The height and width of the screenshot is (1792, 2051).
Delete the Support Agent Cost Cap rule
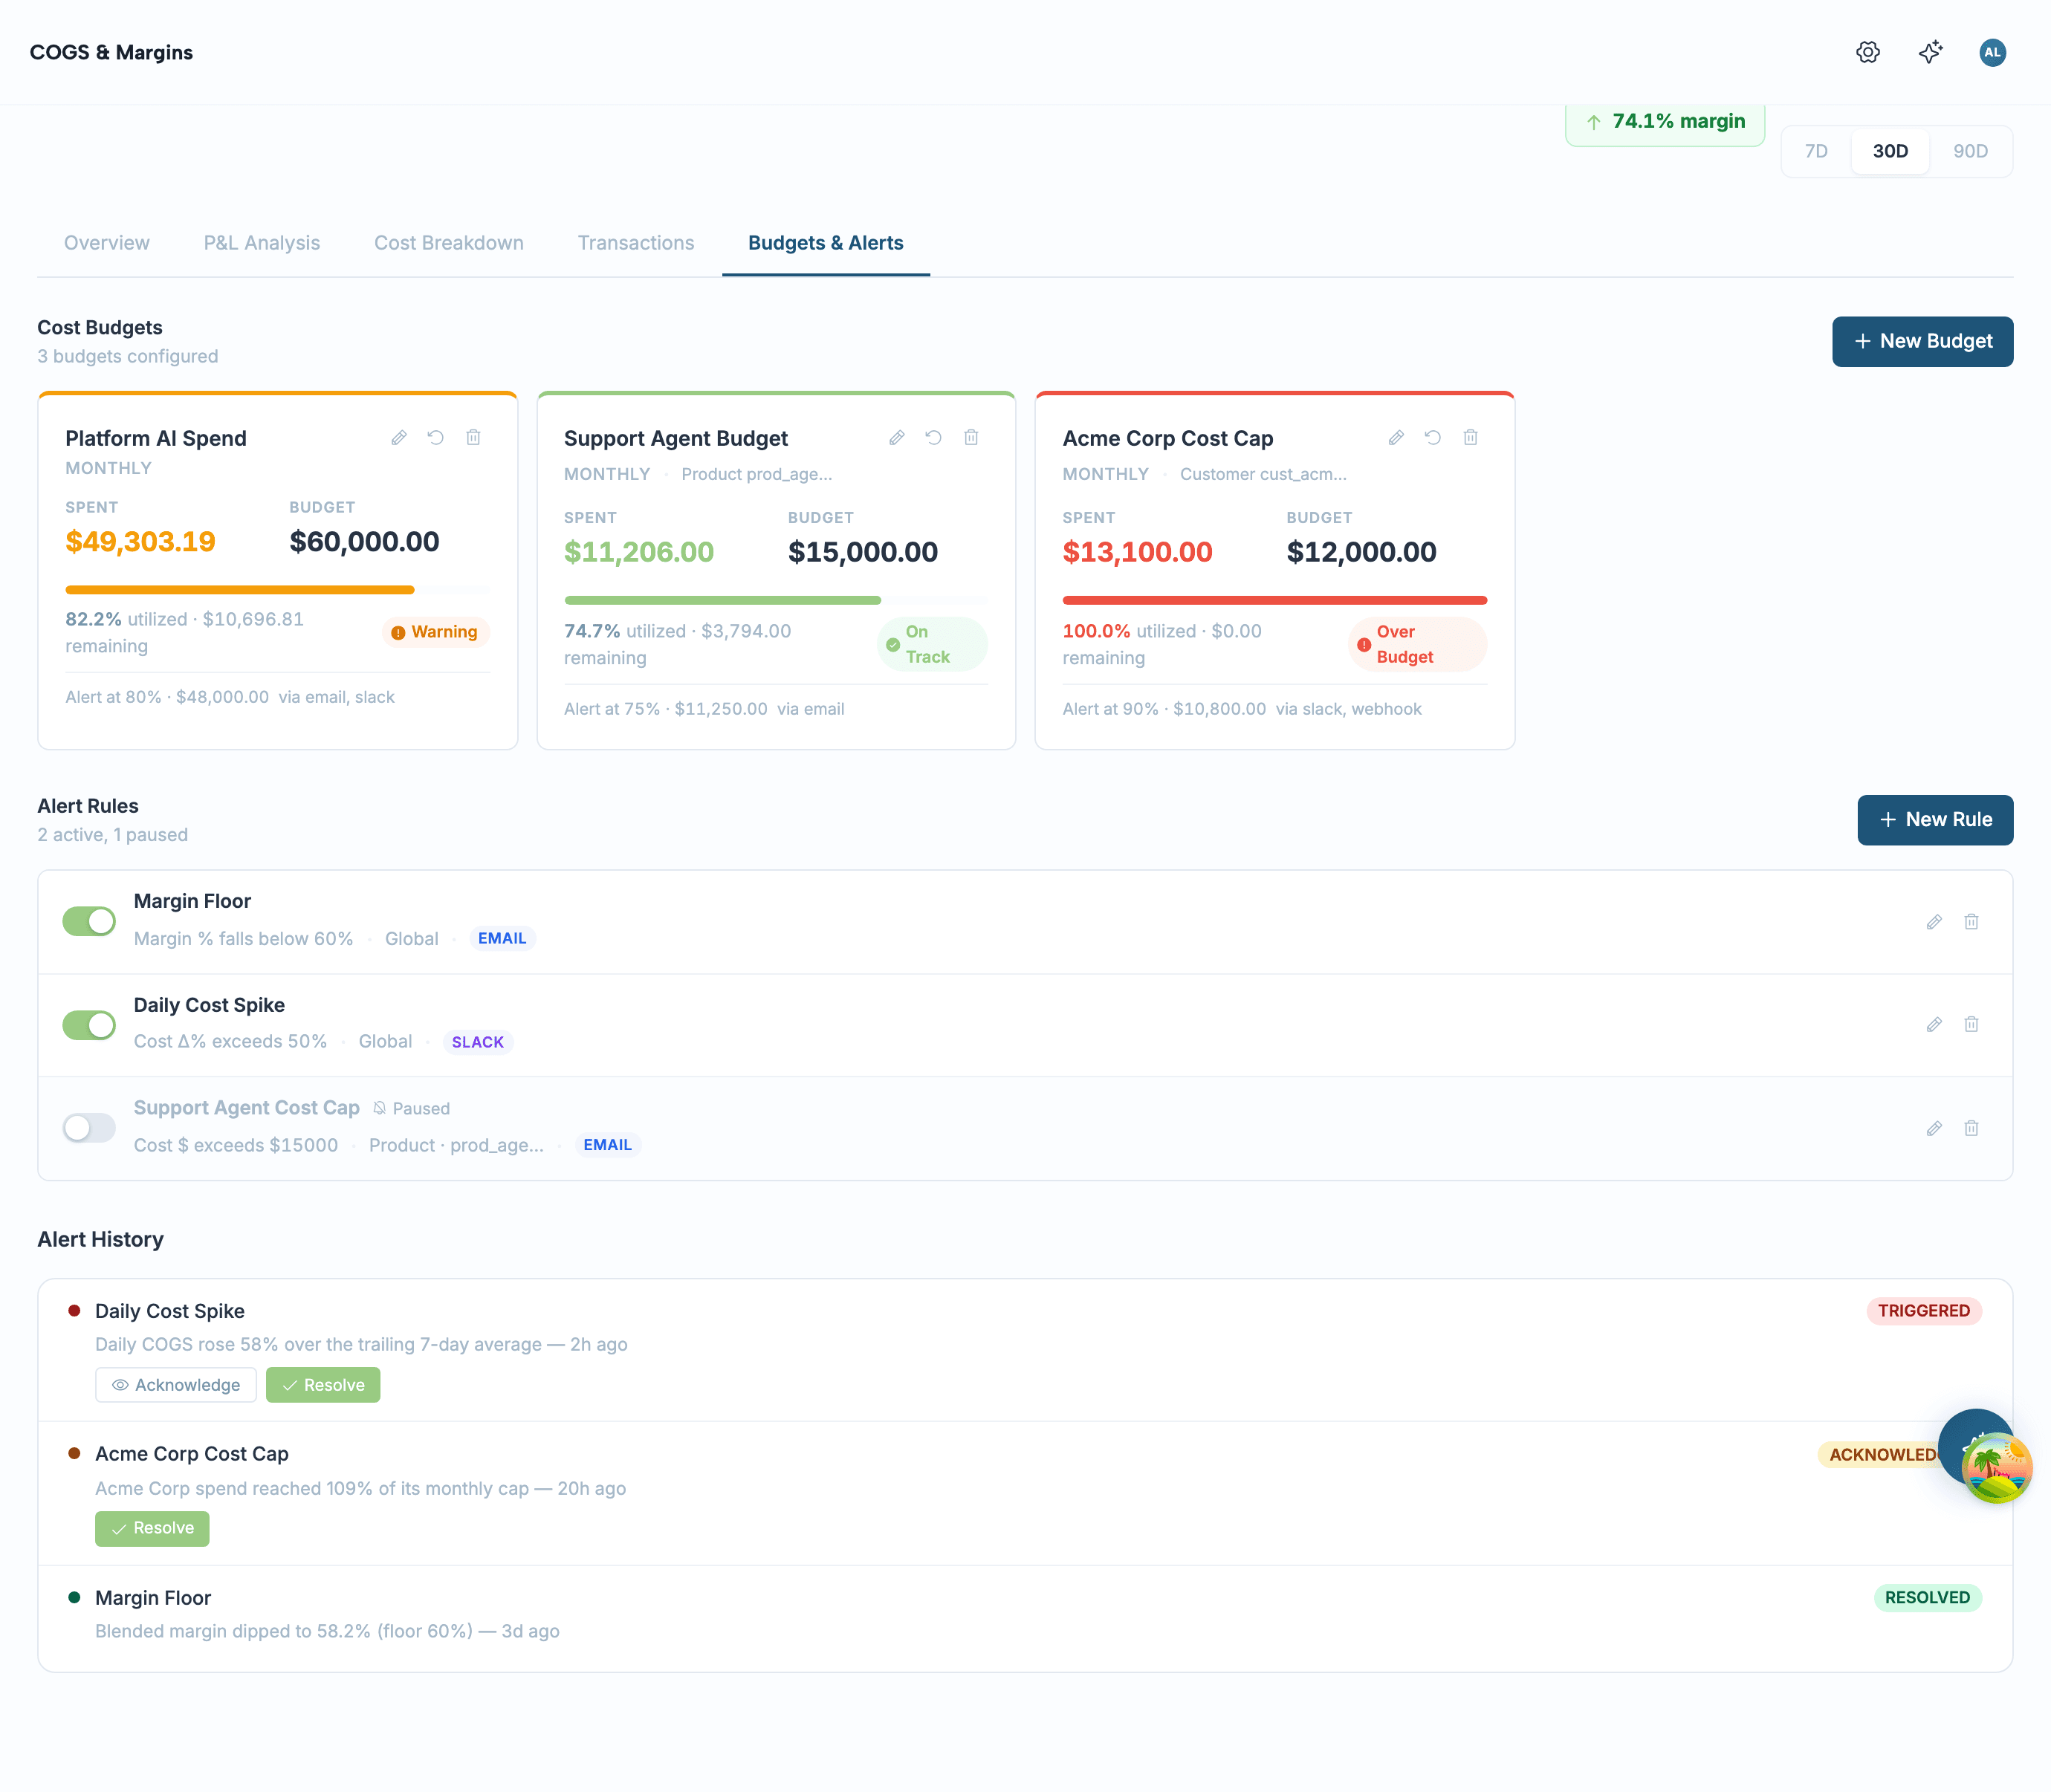point(1970,1128)
